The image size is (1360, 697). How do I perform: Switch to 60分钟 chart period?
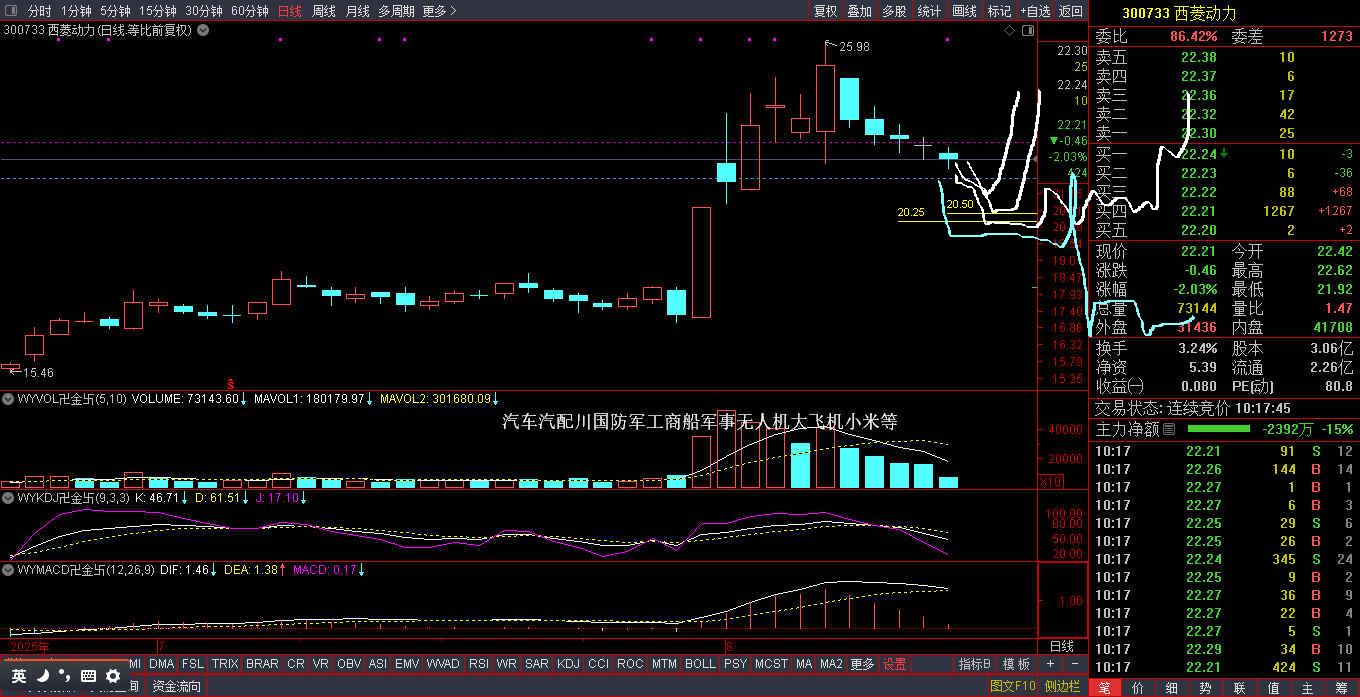[250, 11]
